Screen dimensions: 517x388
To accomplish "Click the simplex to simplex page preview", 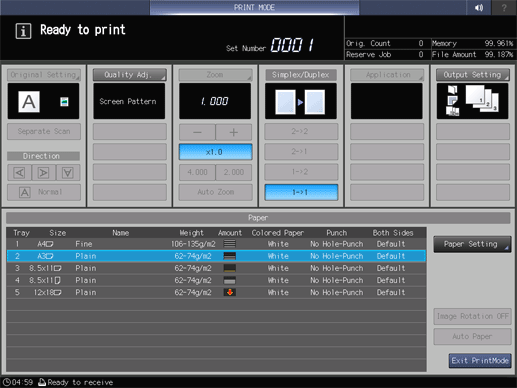I will point(300,101).
